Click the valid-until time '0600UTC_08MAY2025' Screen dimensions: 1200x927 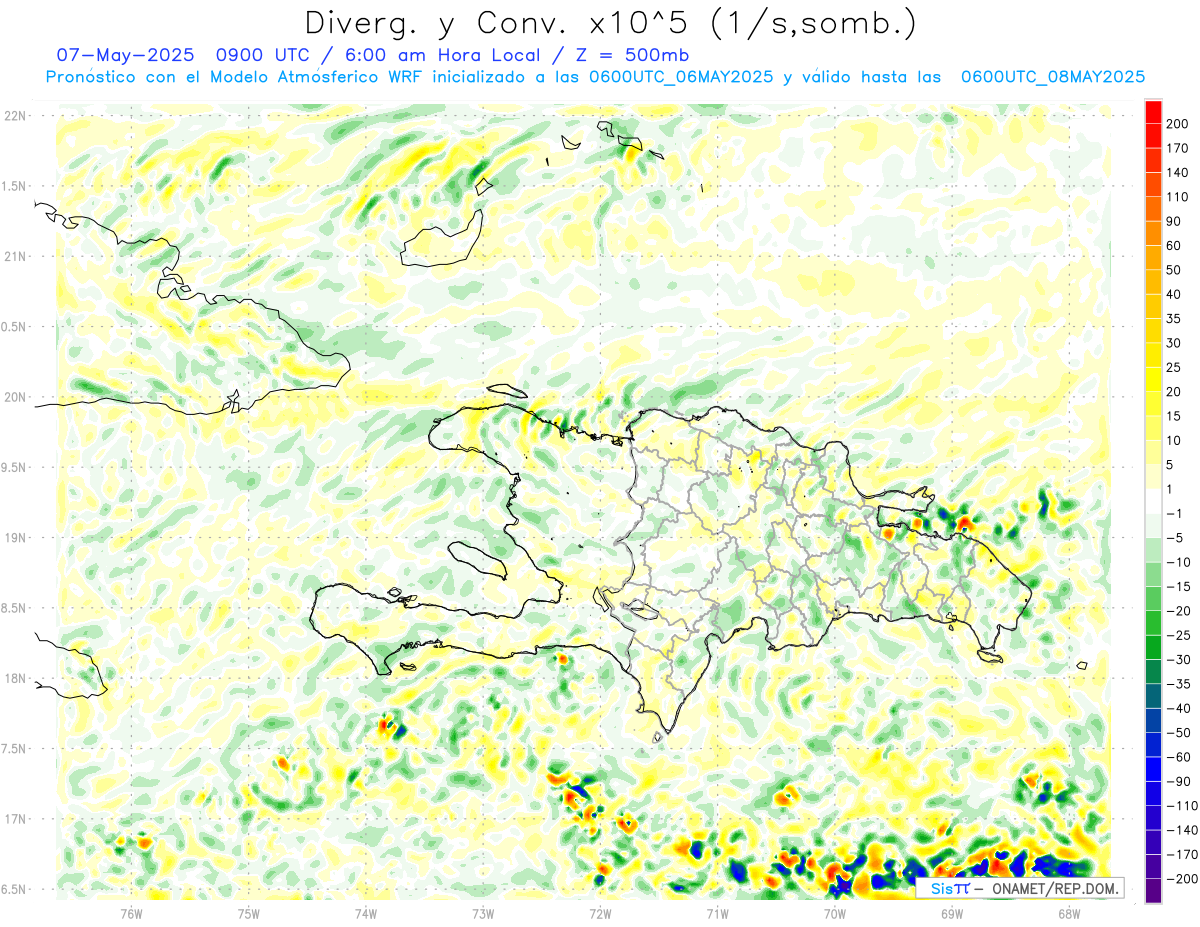pos(1053,77)
